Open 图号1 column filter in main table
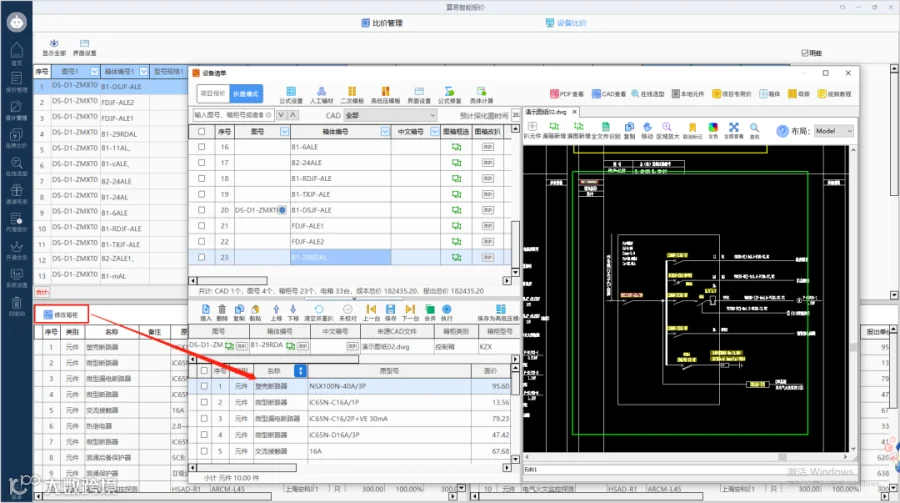Image resolution: width=900 pixels, height=503 pixels. [x=94, y=71]
